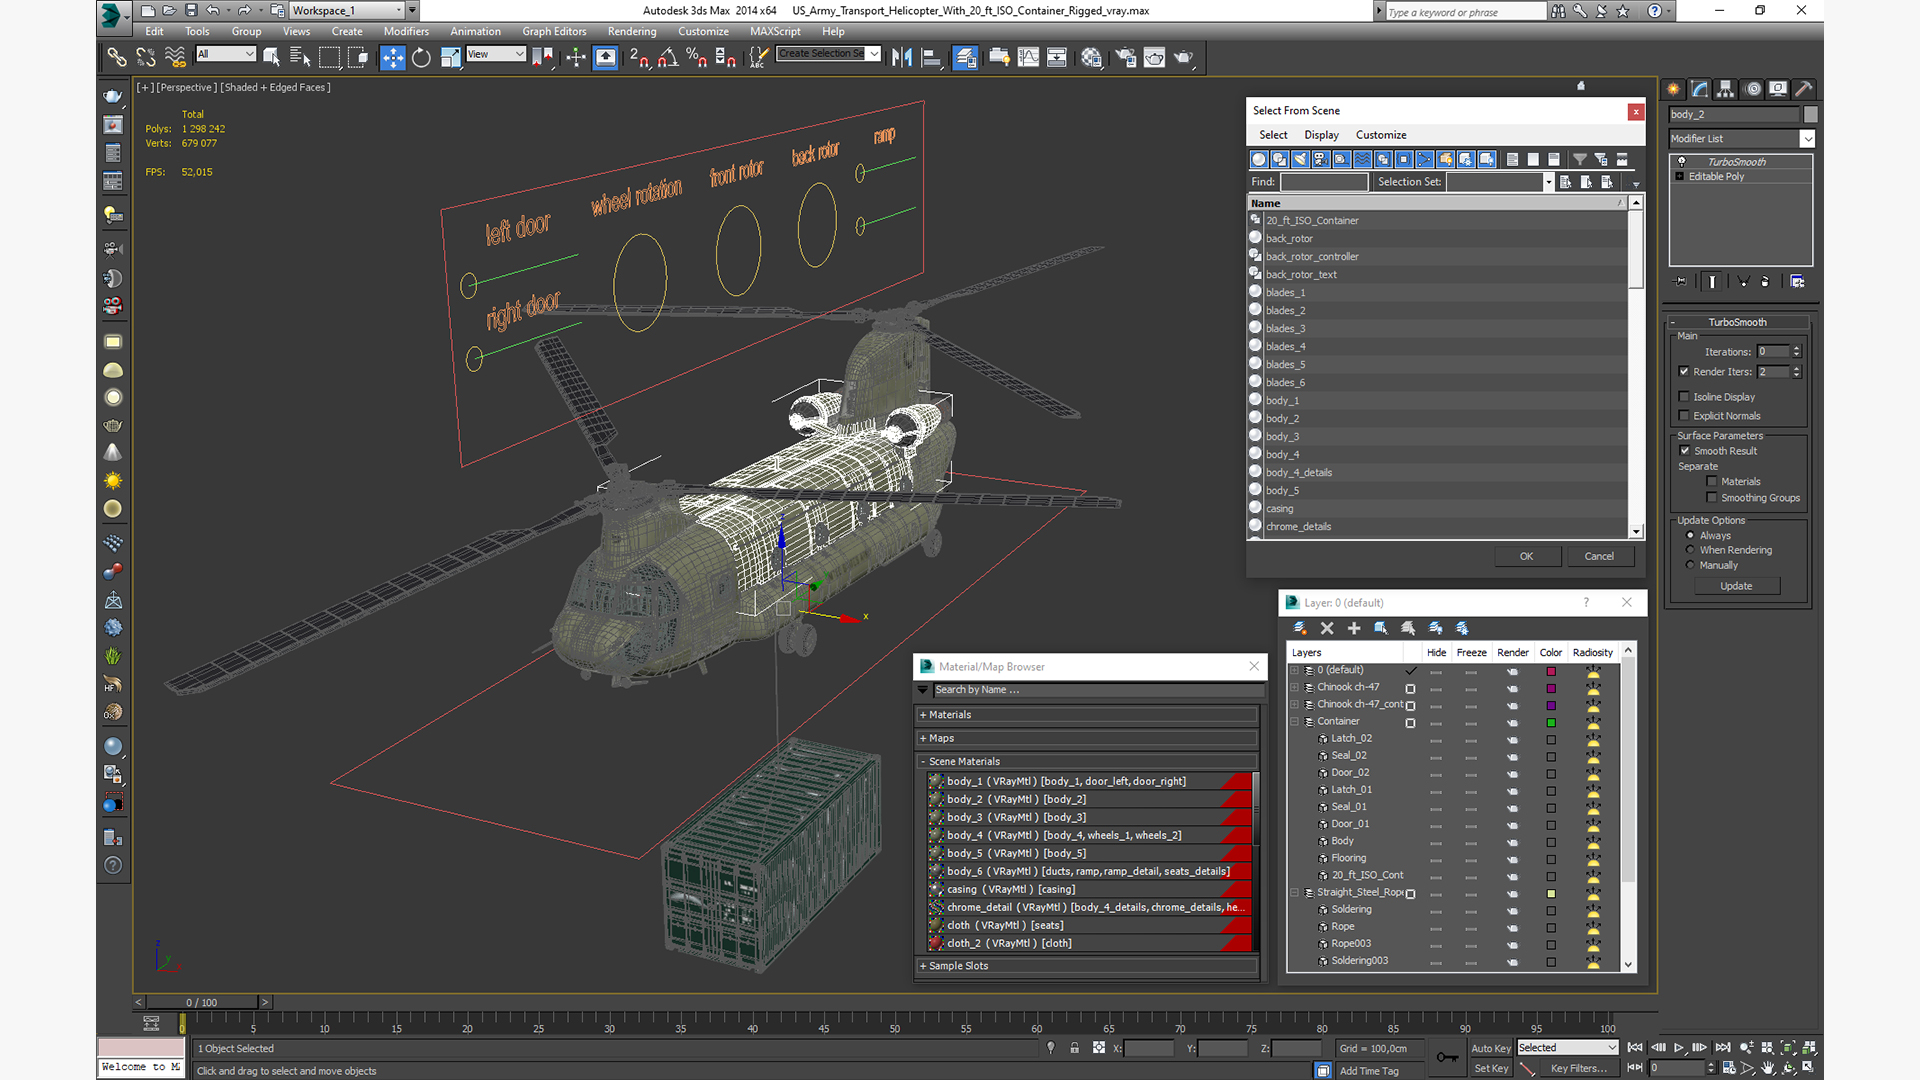Open Display menu in Select From Scene
1920x1080 pixels.
click(x=1321, y=135)
